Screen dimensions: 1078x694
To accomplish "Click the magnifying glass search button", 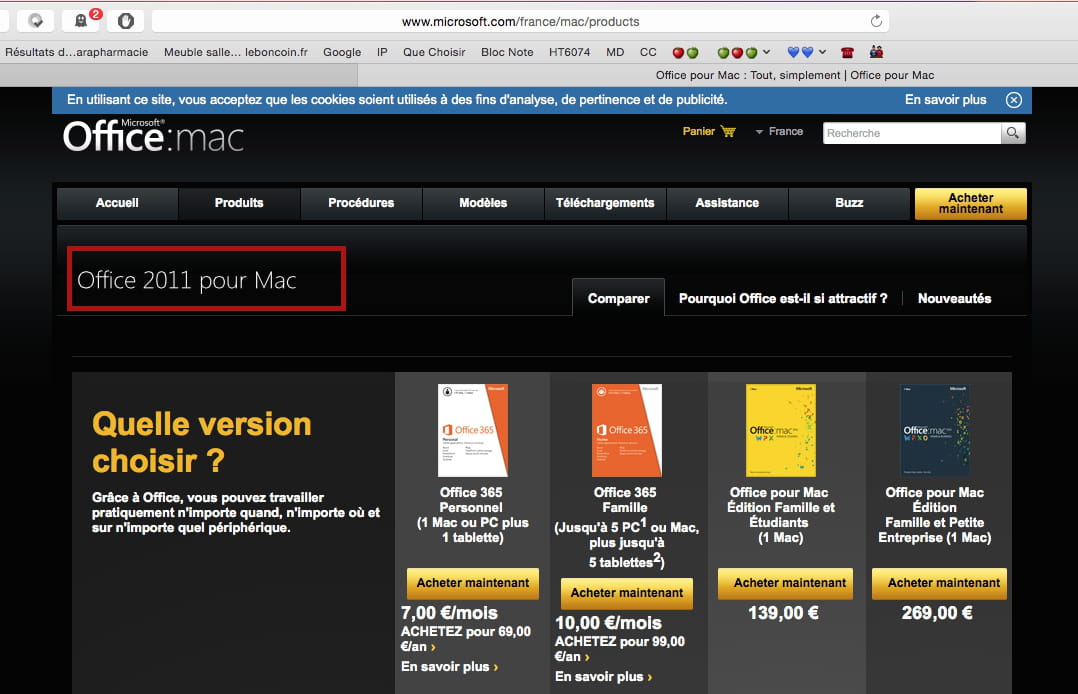I will coord(1013,133).
